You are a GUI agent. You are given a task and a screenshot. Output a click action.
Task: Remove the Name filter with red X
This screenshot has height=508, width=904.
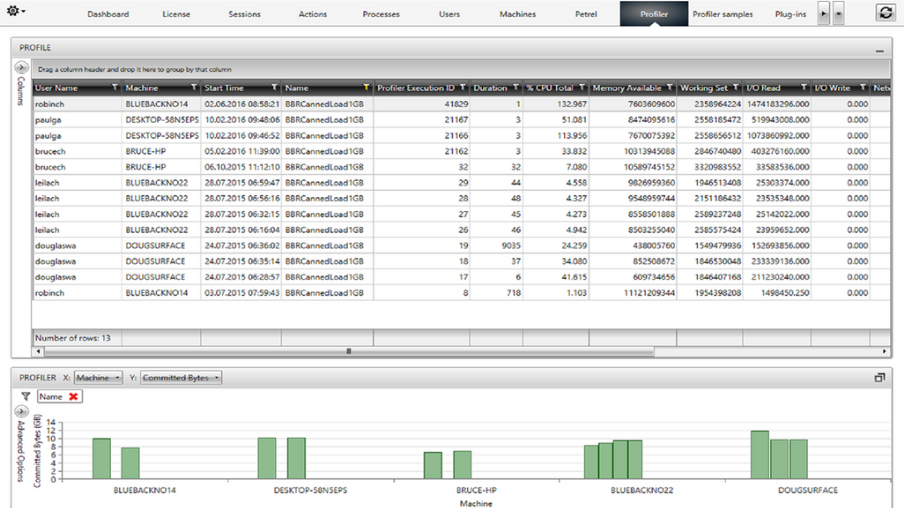coord(73,397)
